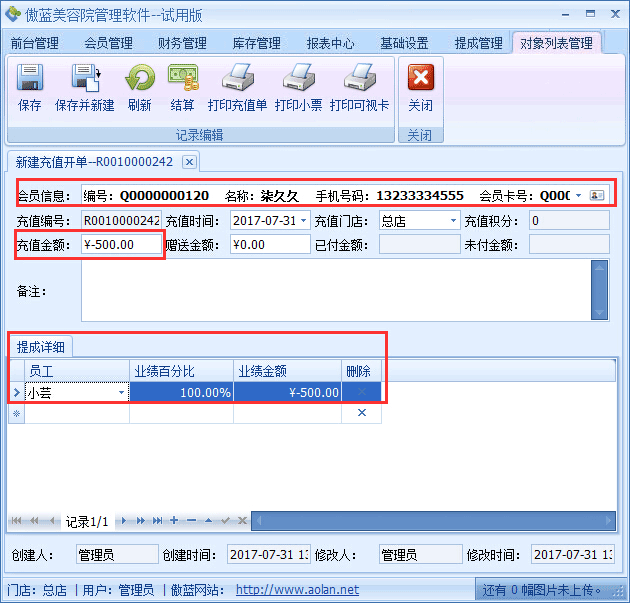Click the member card lookup icon

pyautogui.click(x=597, y=196)
